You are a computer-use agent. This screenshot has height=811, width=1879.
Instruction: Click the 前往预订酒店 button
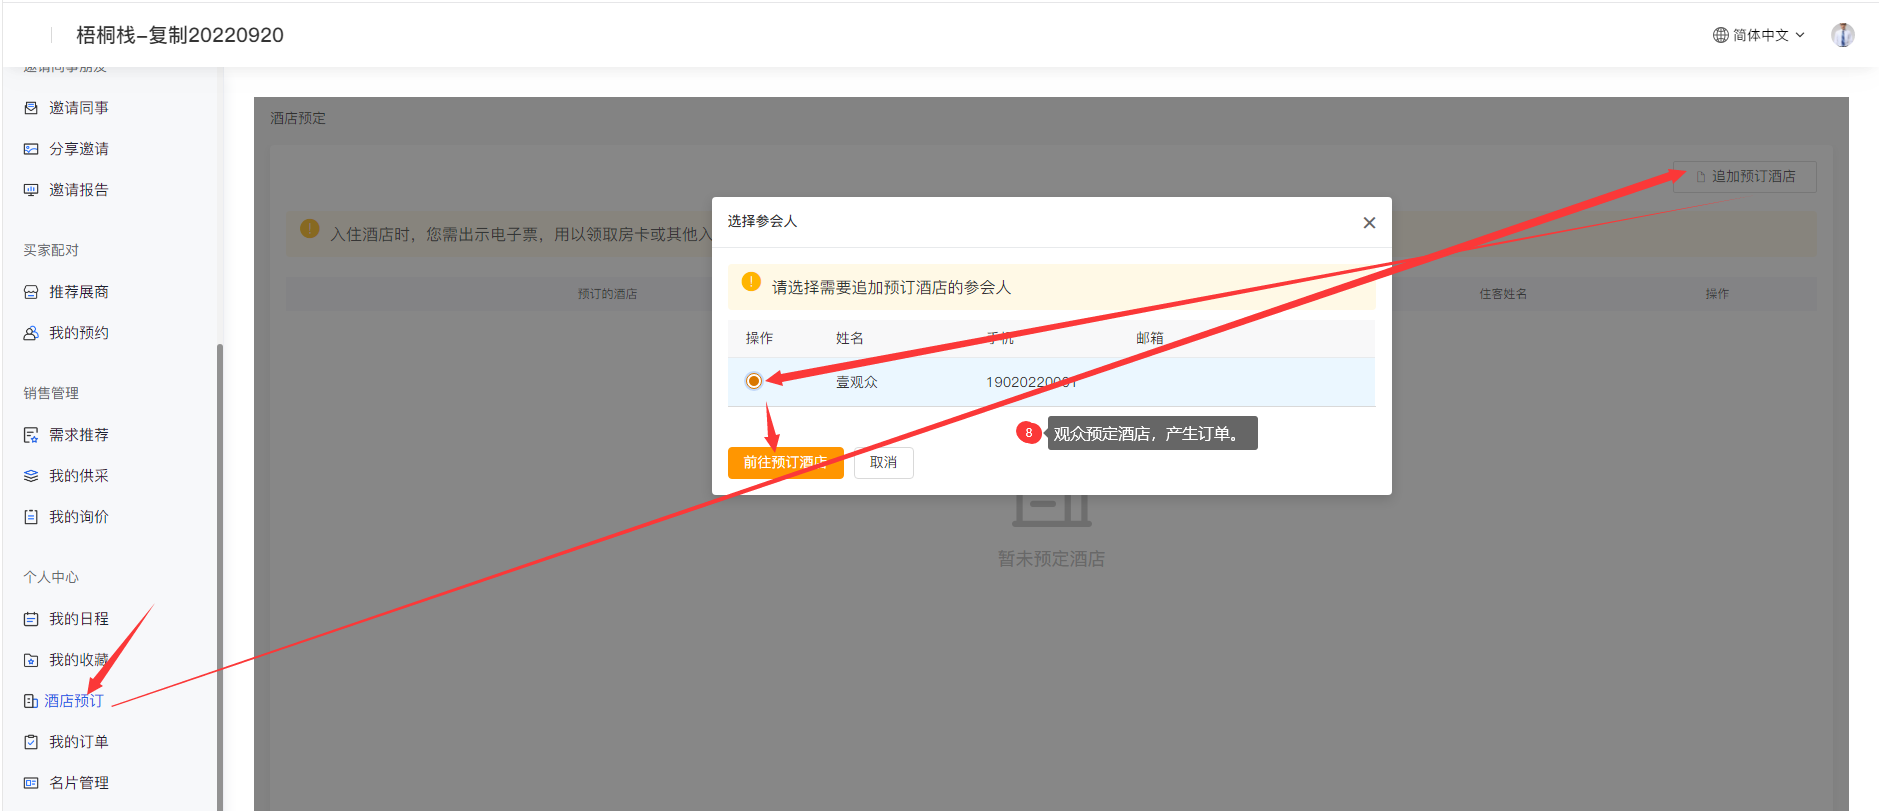[x=786, y=463]
